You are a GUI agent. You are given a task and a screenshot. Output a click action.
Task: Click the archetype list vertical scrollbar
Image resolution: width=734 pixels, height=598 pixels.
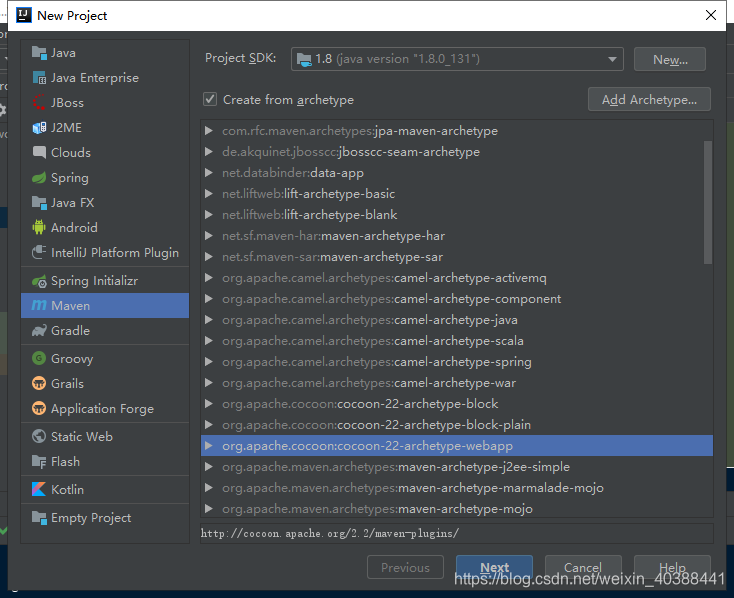(x=708, y=202)
